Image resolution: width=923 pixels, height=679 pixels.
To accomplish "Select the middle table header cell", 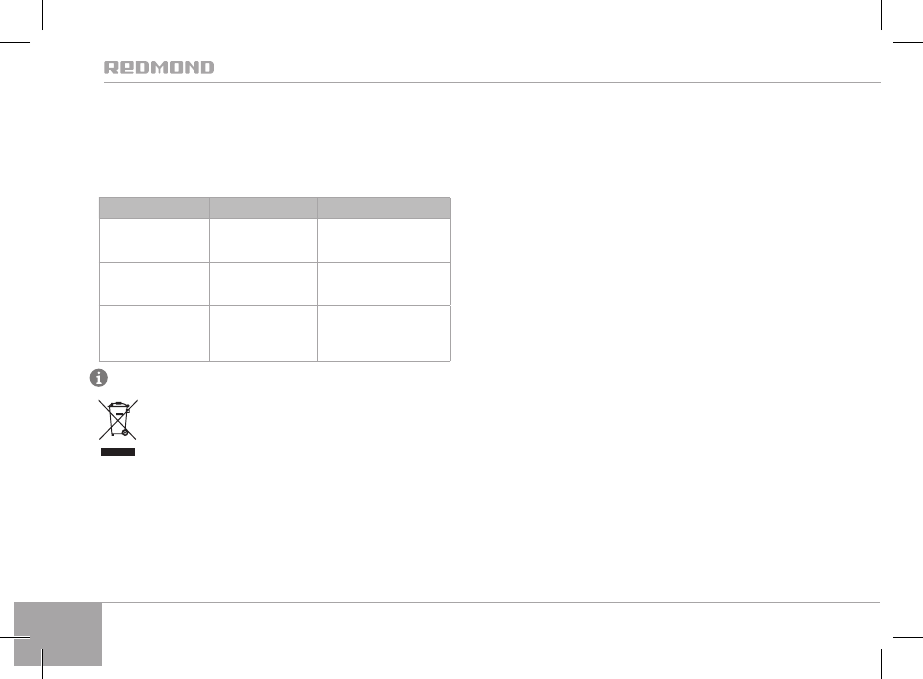I will click(263, 208).
